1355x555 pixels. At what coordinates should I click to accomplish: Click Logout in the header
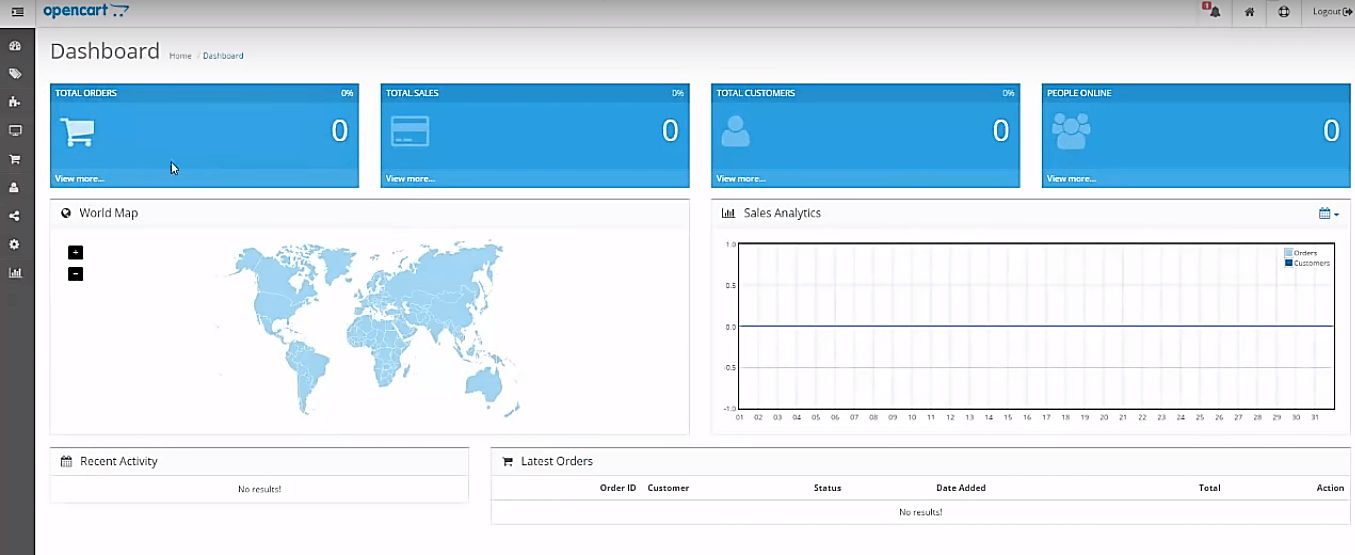click(x=1332, y=12)
